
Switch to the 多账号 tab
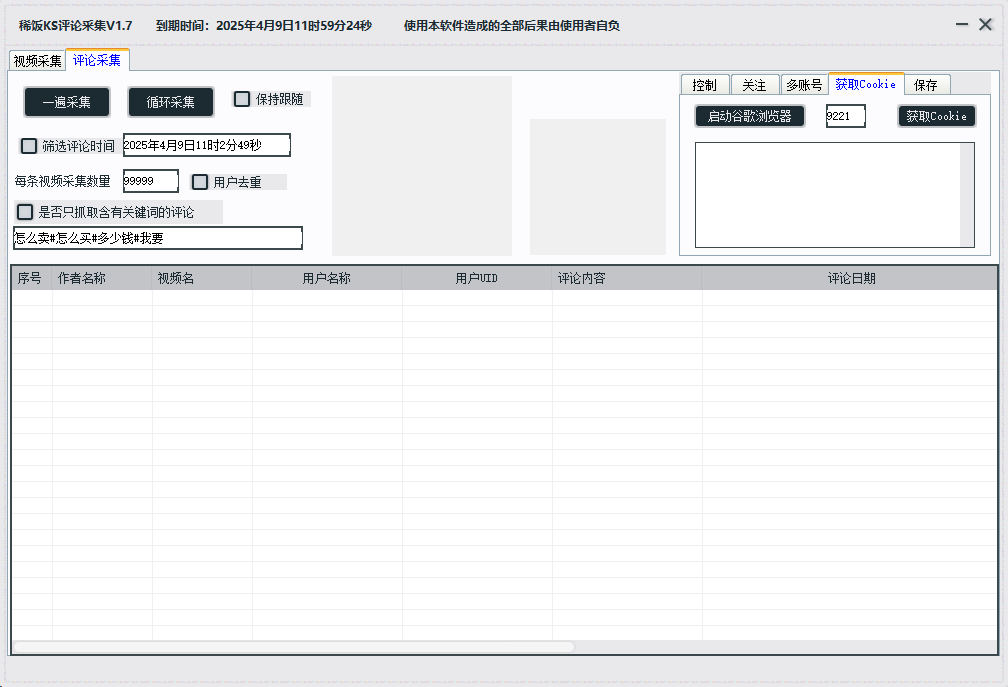[803, 85]
